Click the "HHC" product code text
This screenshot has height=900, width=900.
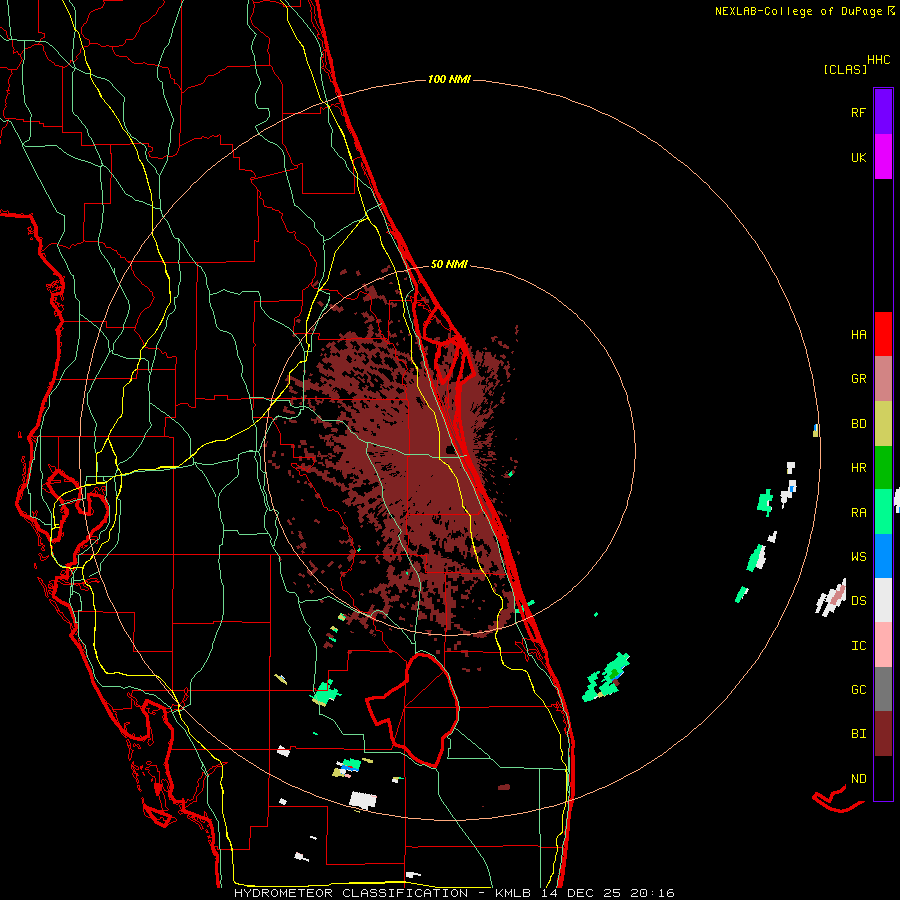pyautogui.click(x=878, y=60)
